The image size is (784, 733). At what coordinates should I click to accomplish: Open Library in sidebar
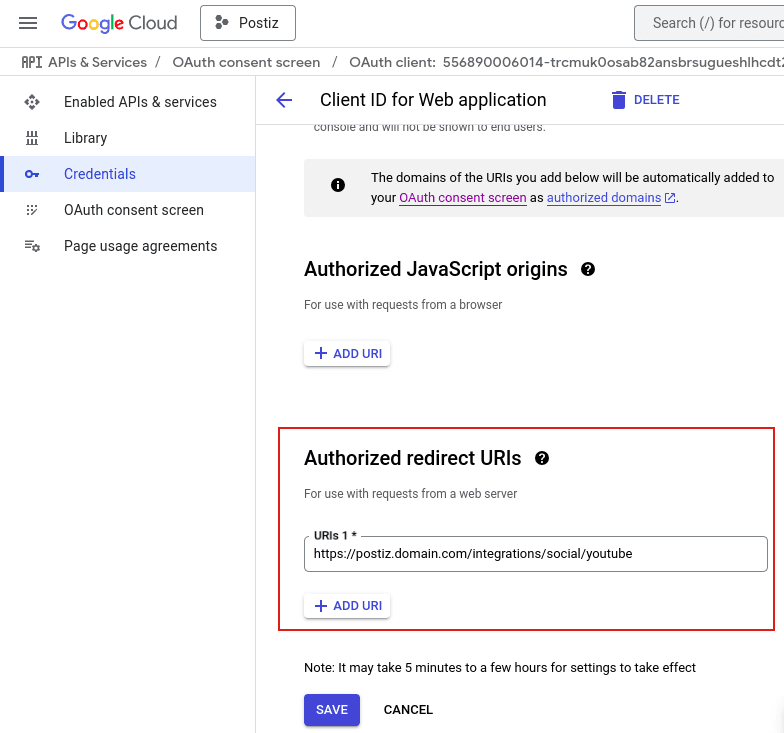(85, 138)
